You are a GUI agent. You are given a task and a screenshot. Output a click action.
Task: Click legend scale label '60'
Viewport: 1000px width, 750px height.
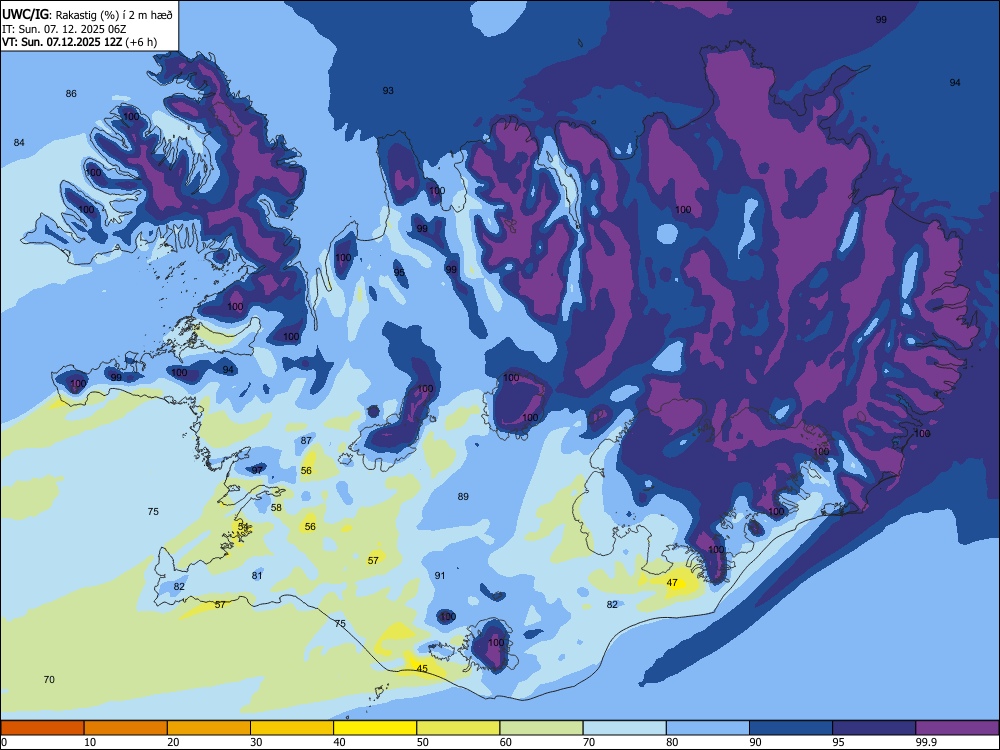tap(506, 742)
